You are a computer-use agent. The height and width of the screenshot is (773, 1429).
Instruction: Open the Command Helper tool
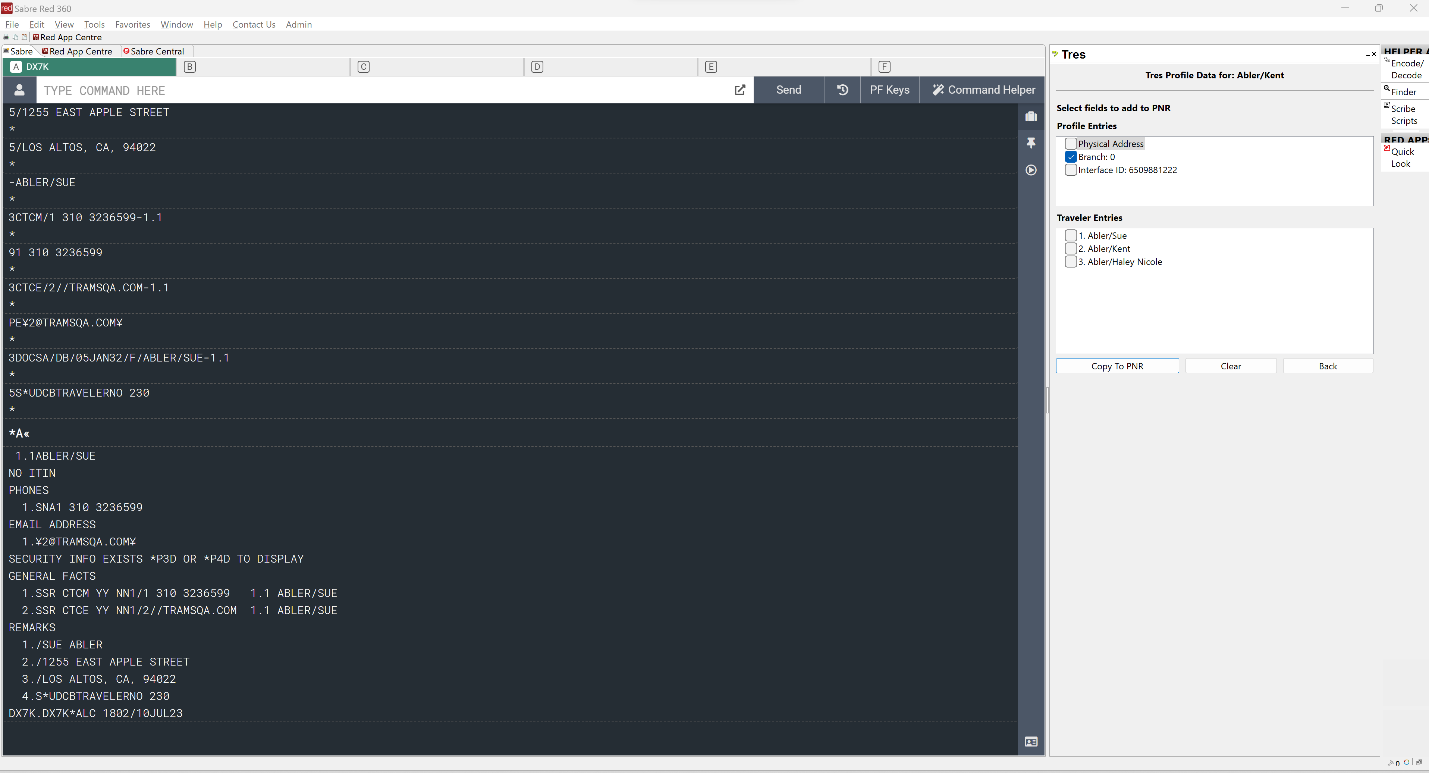pyautogui.click(x=983, y=89)
